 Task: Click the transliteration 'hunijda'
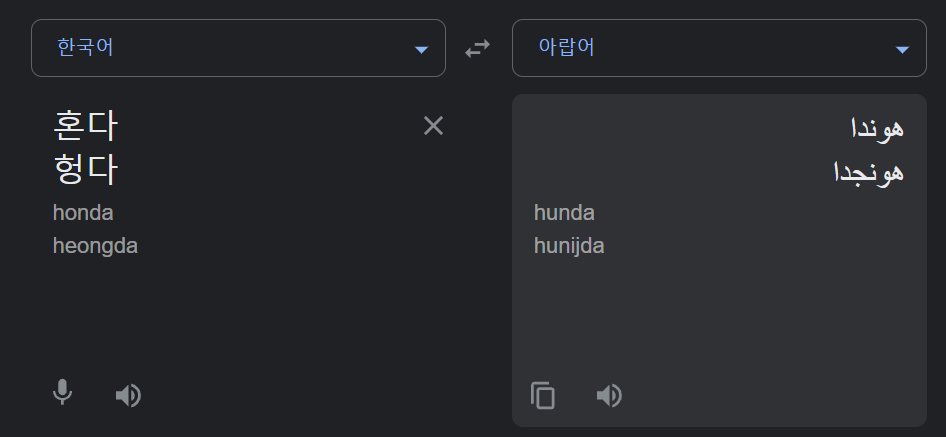pos(569,246)
